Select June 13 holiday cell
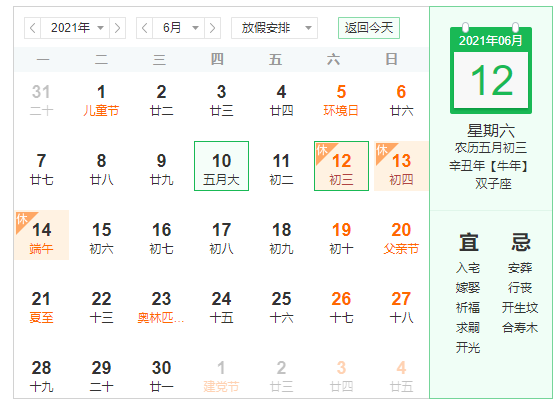This screenshot has width=559, height=403. pos(401,166)
